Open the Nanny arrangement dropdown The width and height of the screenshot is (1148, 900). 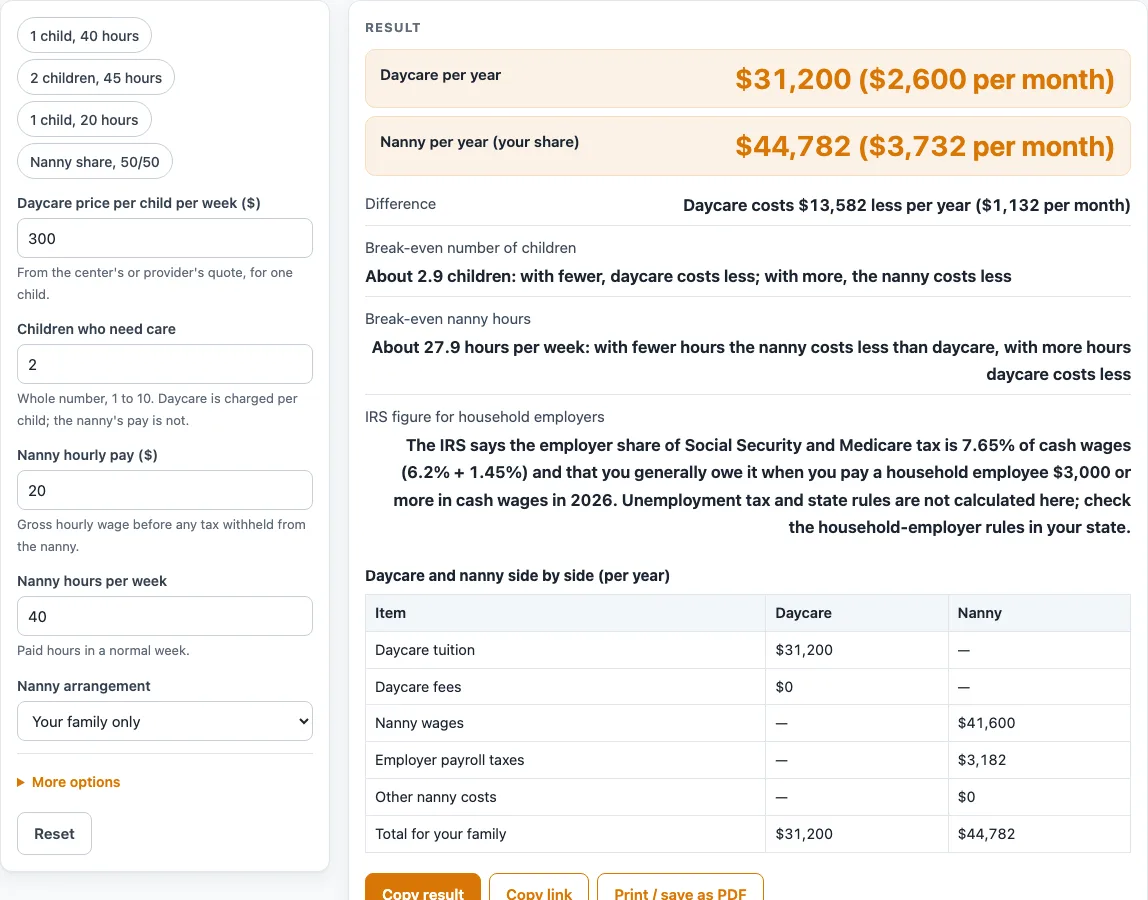point(165,721)
